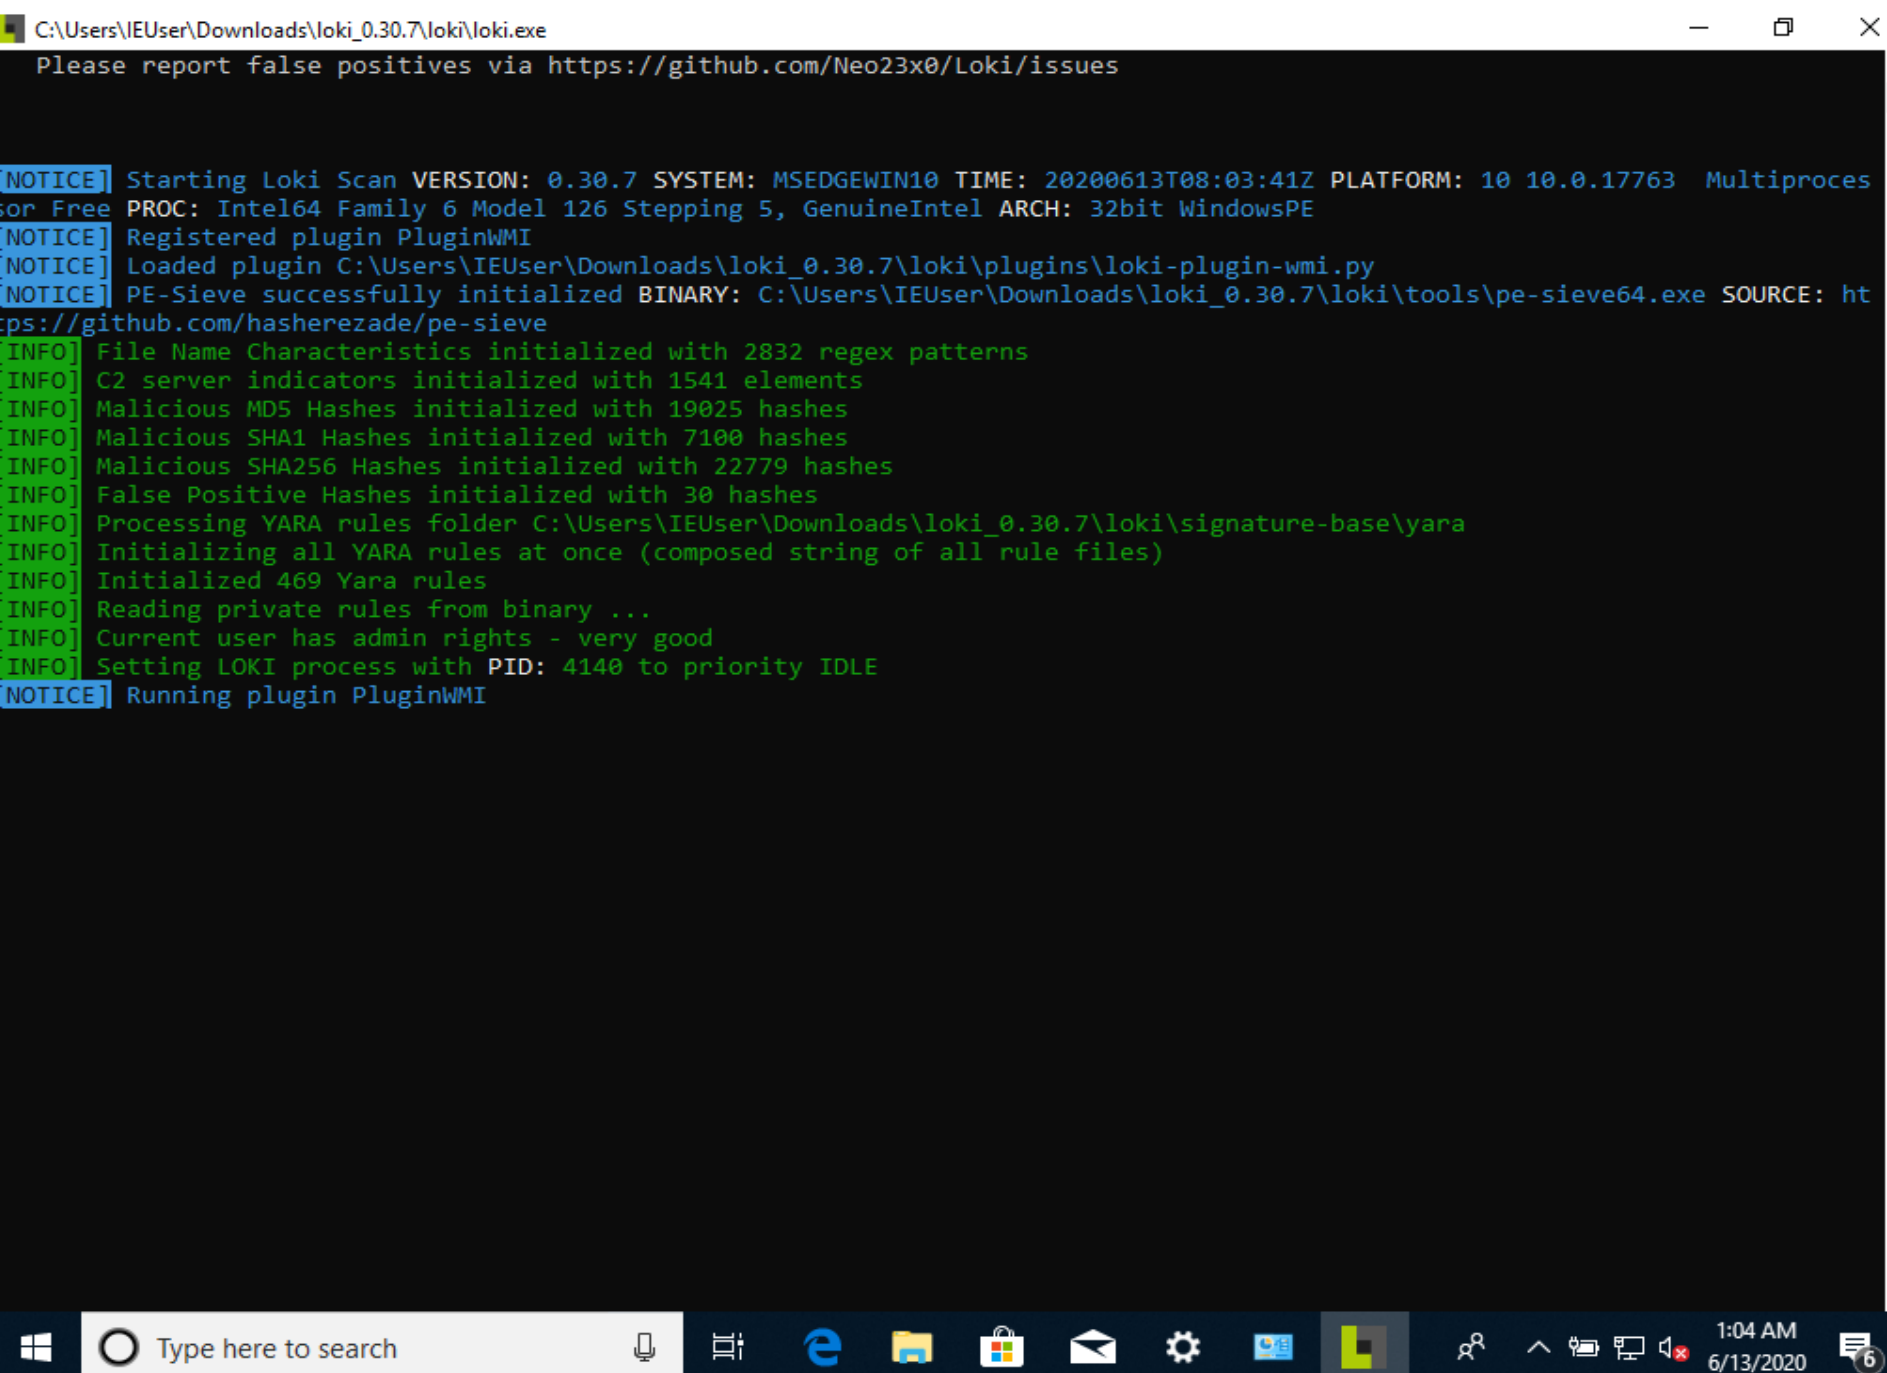
Task: Click 'Malicious SHA1 Hashes' info line
Action: tap(471, 438)
